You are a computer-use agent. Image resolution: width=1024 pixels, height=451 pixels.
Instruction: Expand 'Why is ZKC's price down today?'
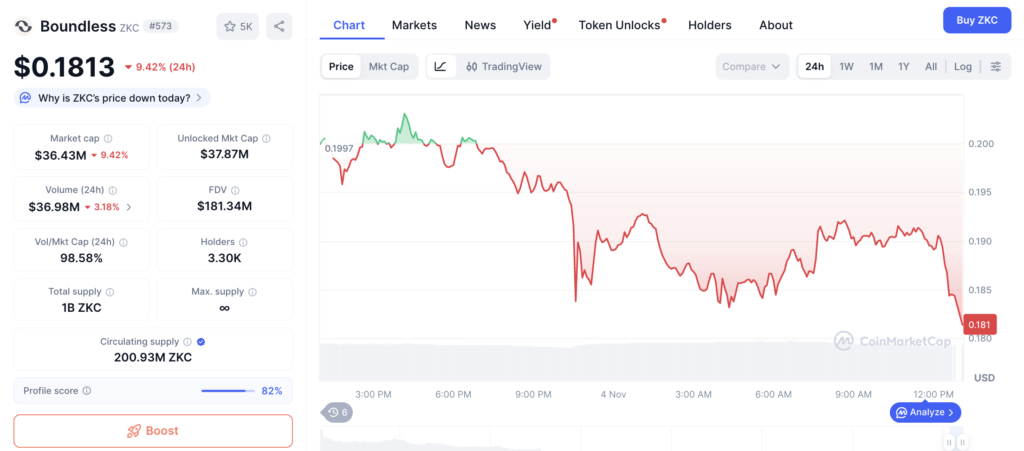(111, 98)
